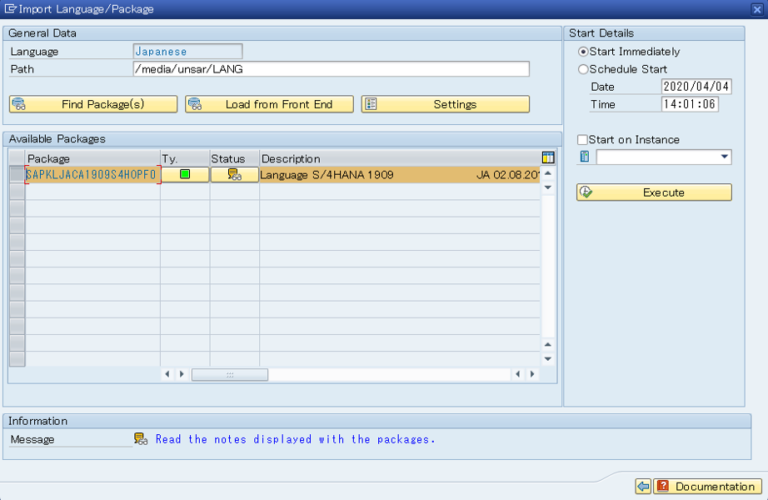Open the instance selection dropdown
Viewport: 768px width, 500px height.
point(724,157)
